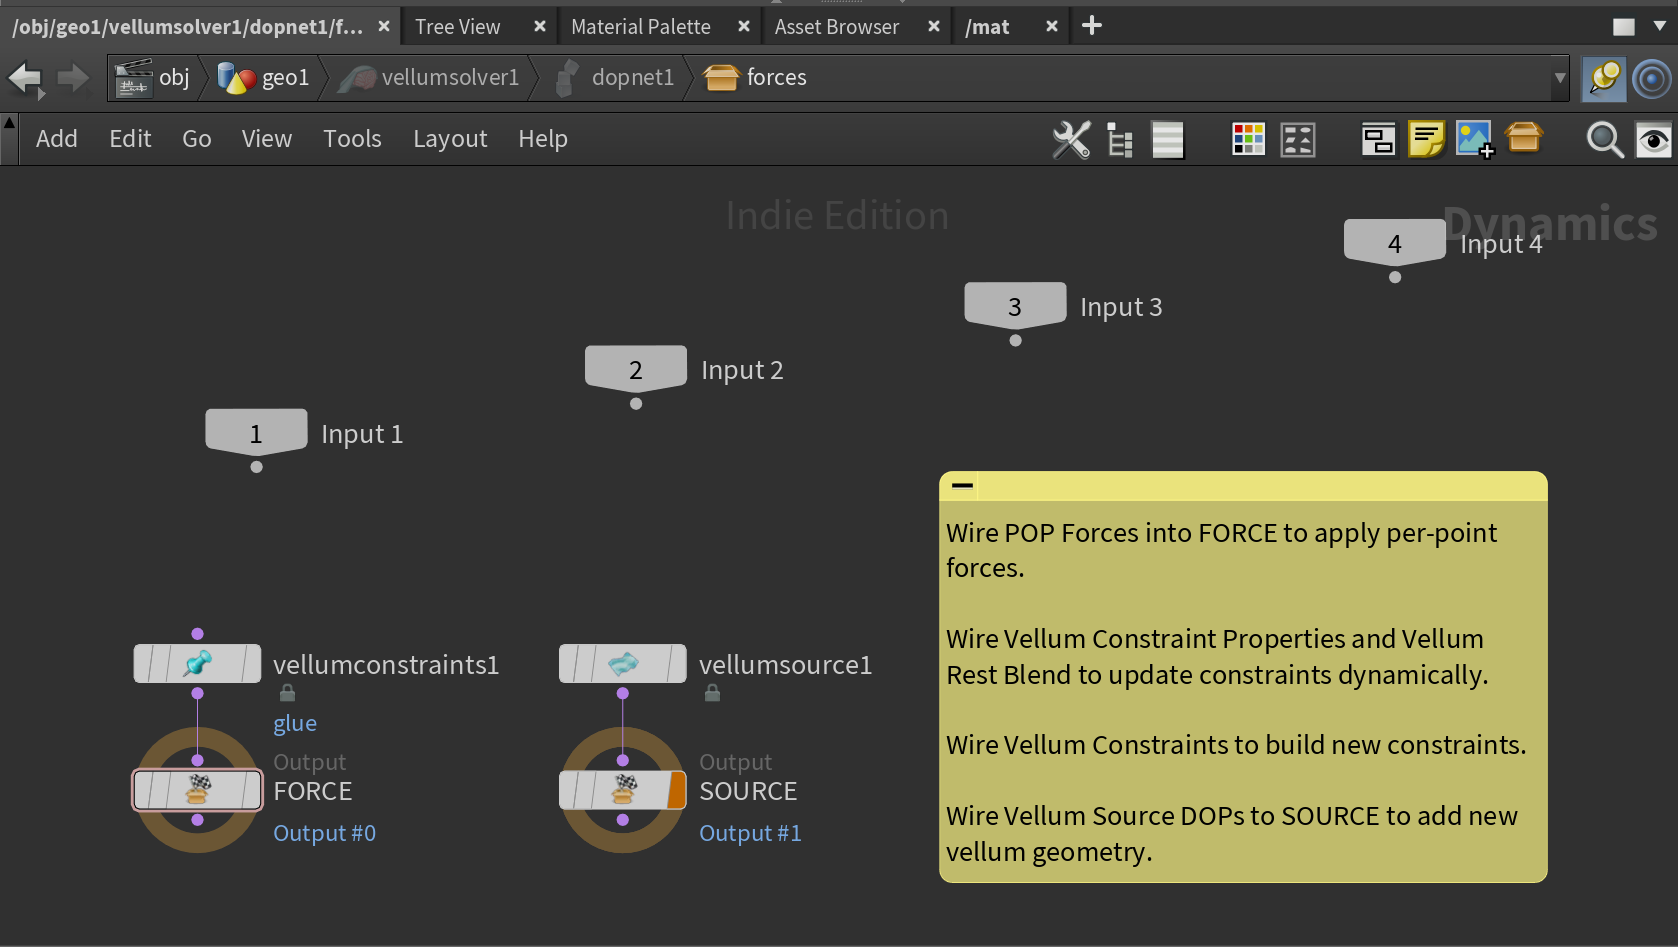
Task: Open the pane tab options dropdown
Action: pos(1660,27)
